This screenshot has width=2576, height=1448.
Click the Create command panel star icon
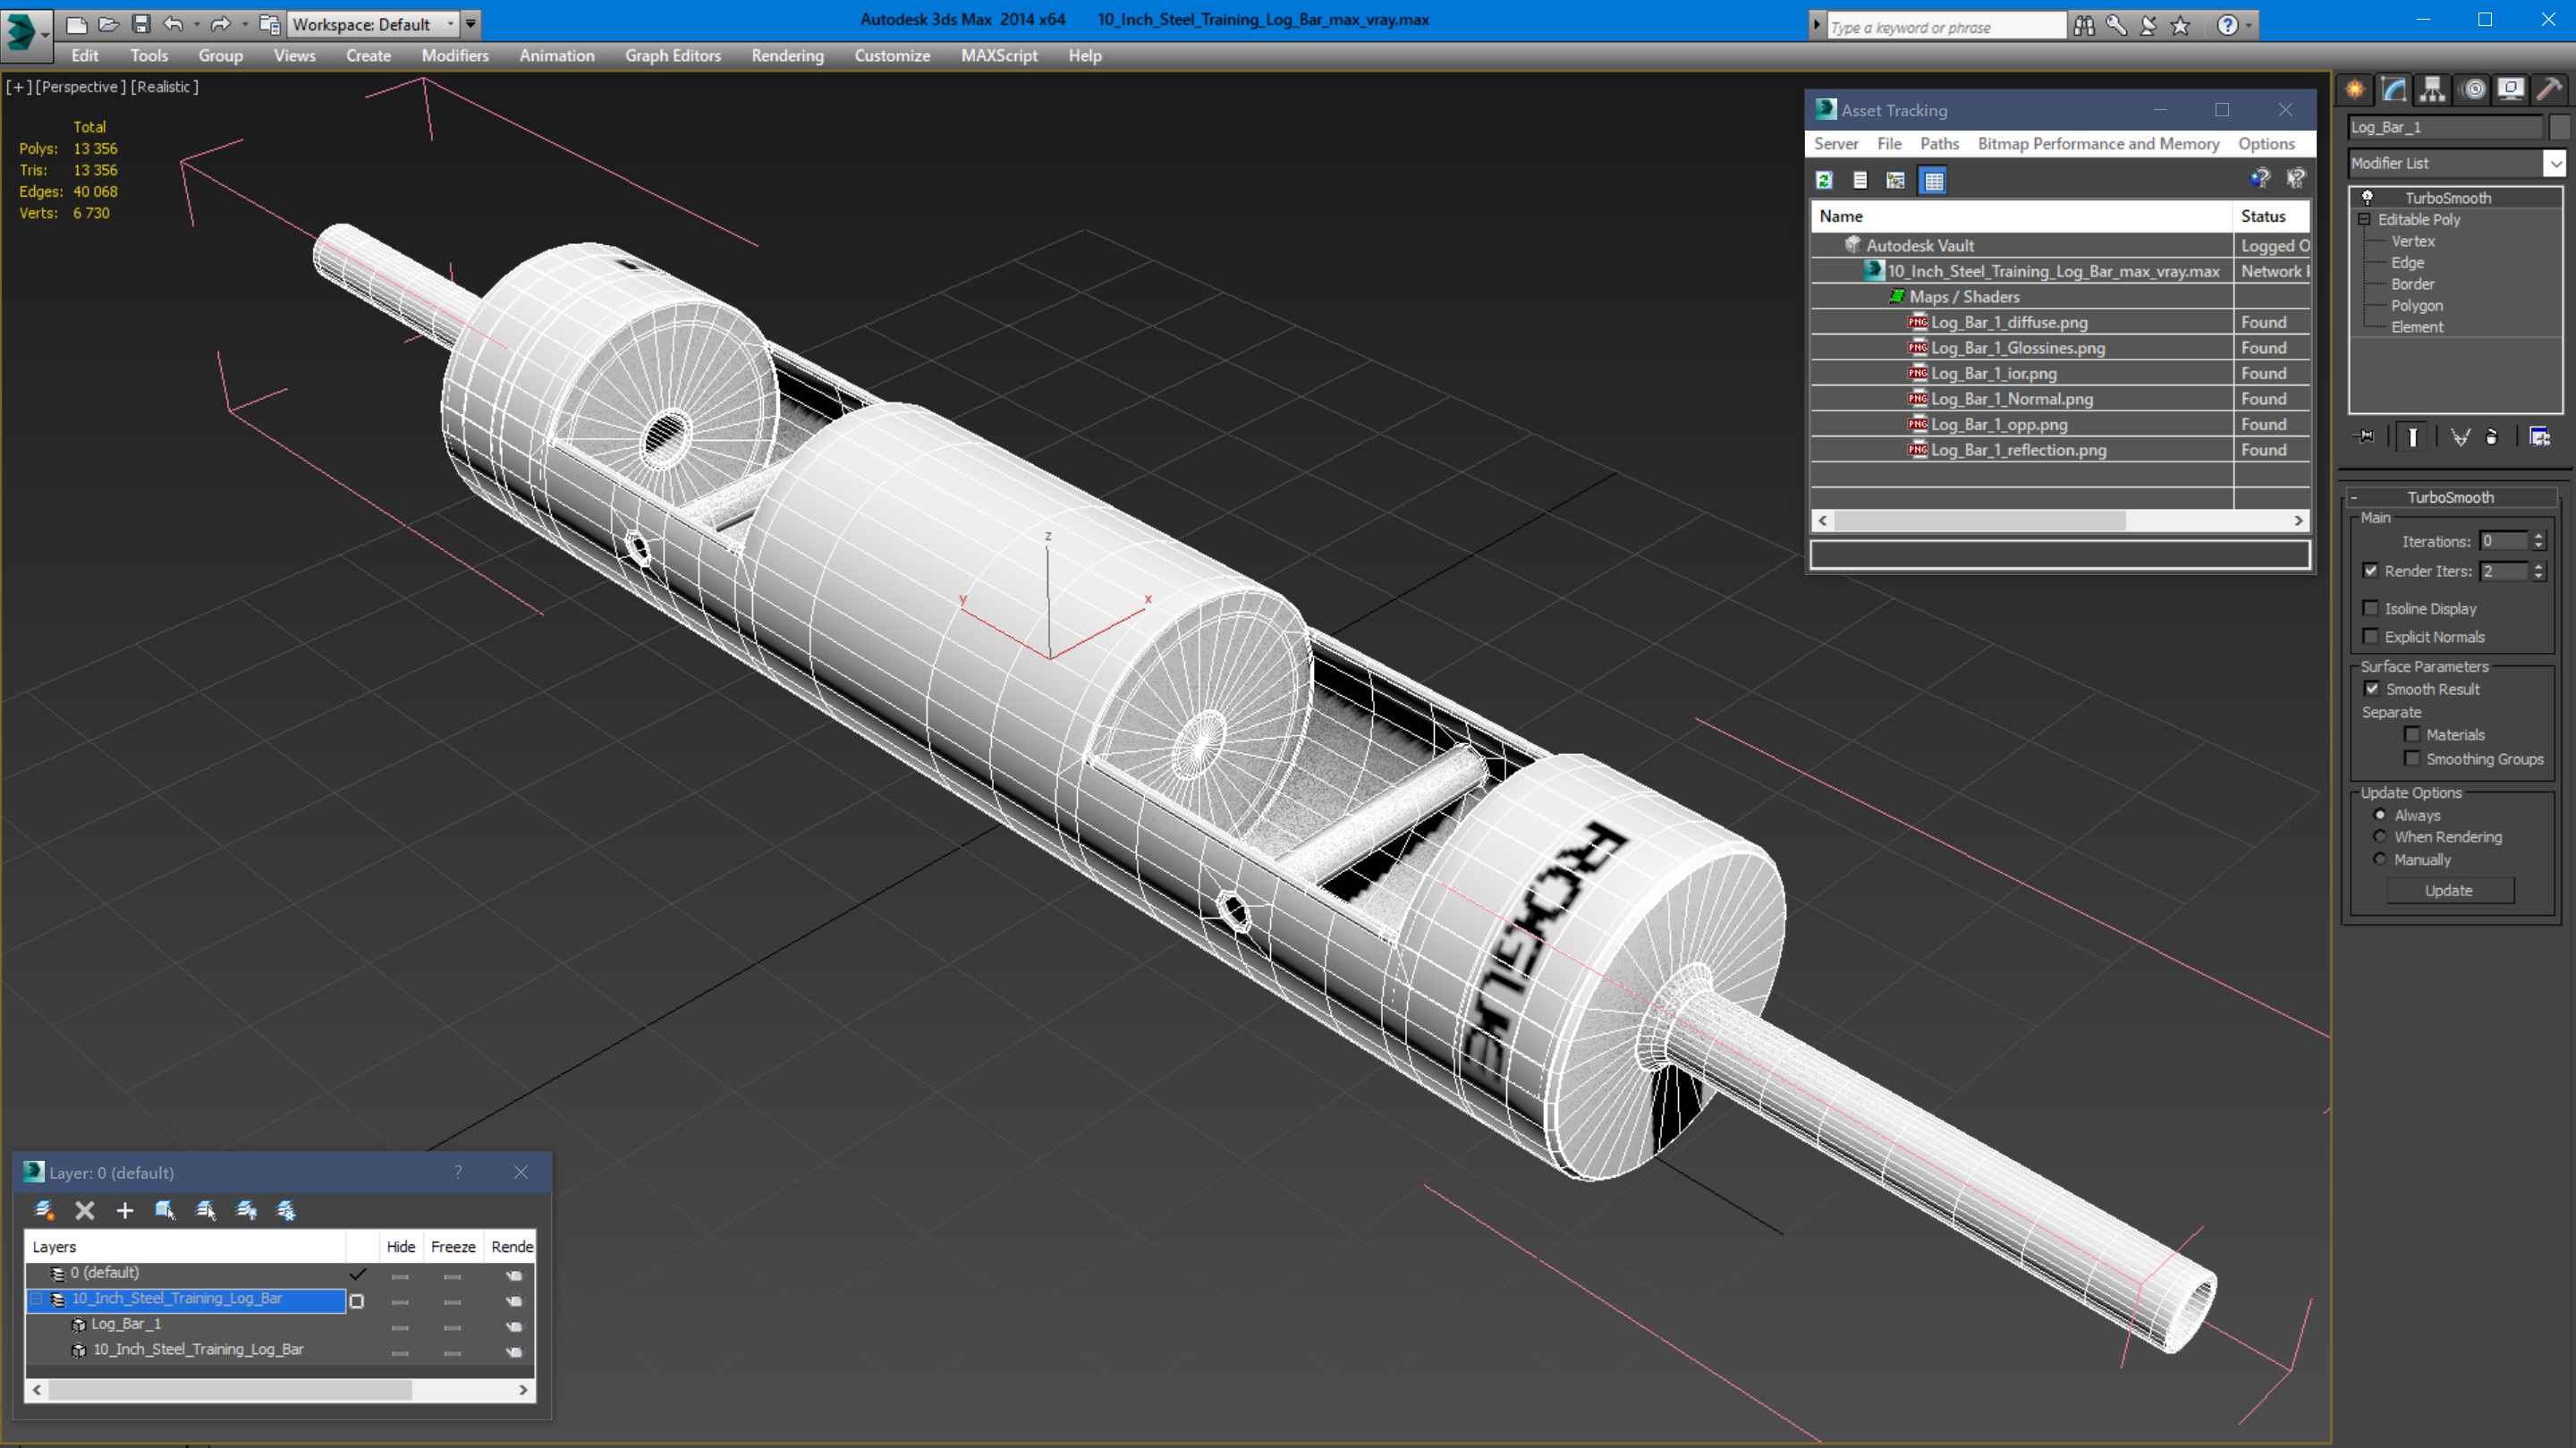[x=2355, y=90]
